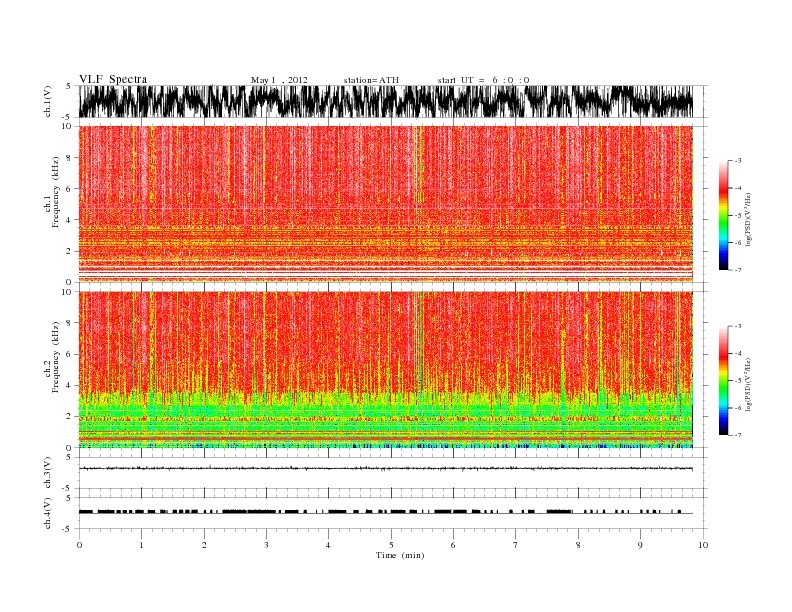
Task: Click the "VLF Spectra" plot title
Action: [113, 79]
